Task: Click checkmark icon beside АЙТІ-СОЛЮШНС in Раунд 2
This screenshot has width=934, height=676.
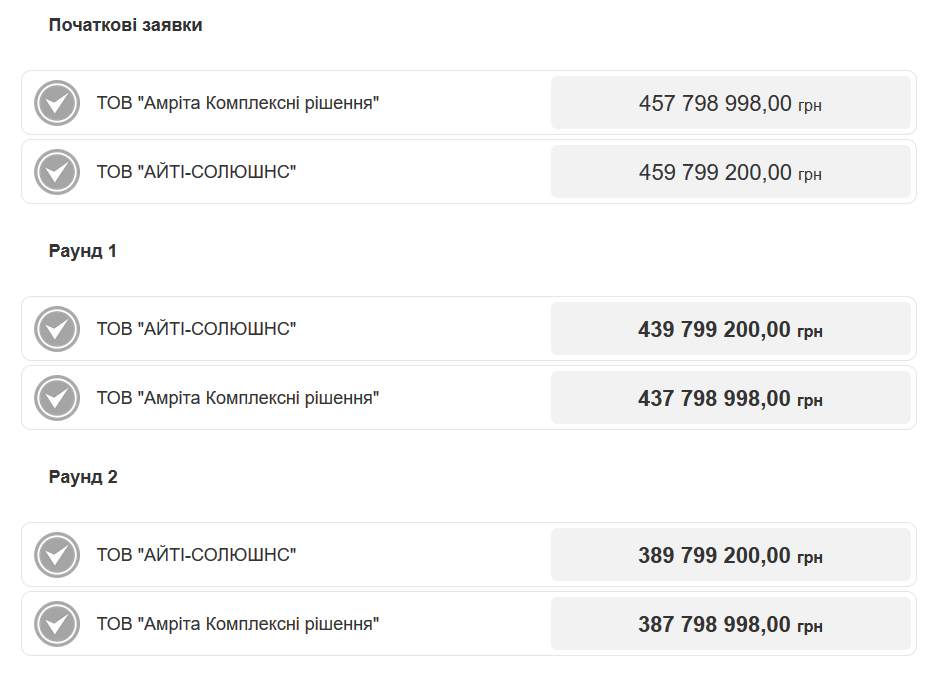Action: pos(57,555)
